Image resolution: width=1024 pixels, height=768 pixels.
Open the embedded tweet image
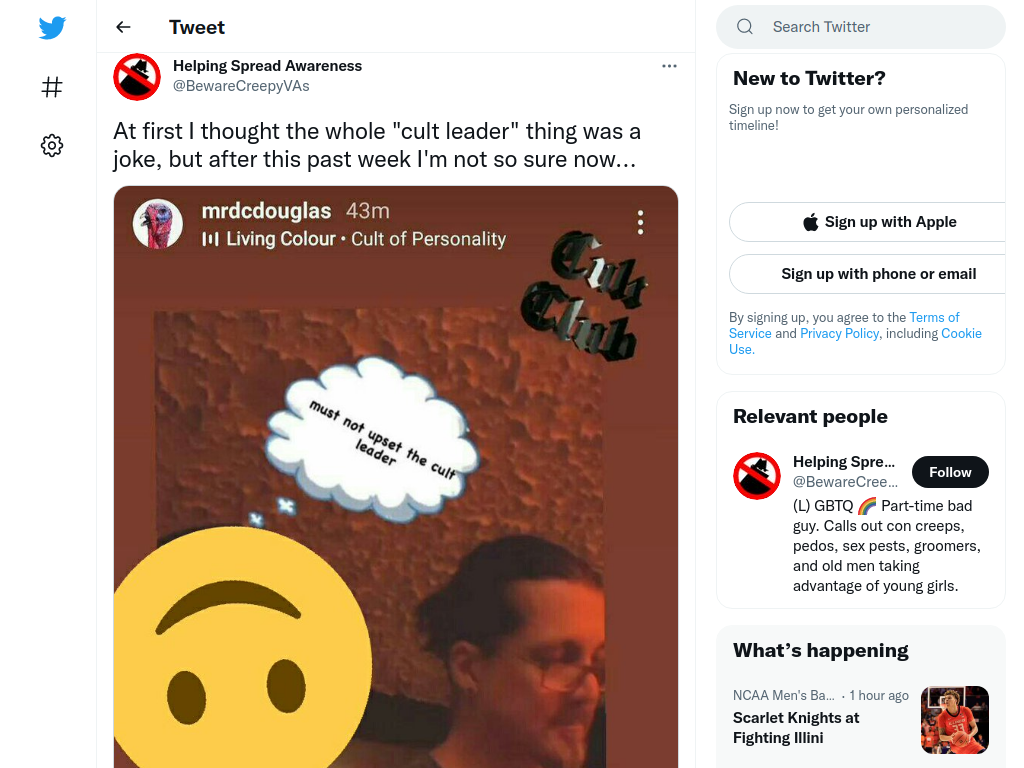pyautogui.click(x=396, y=477)
